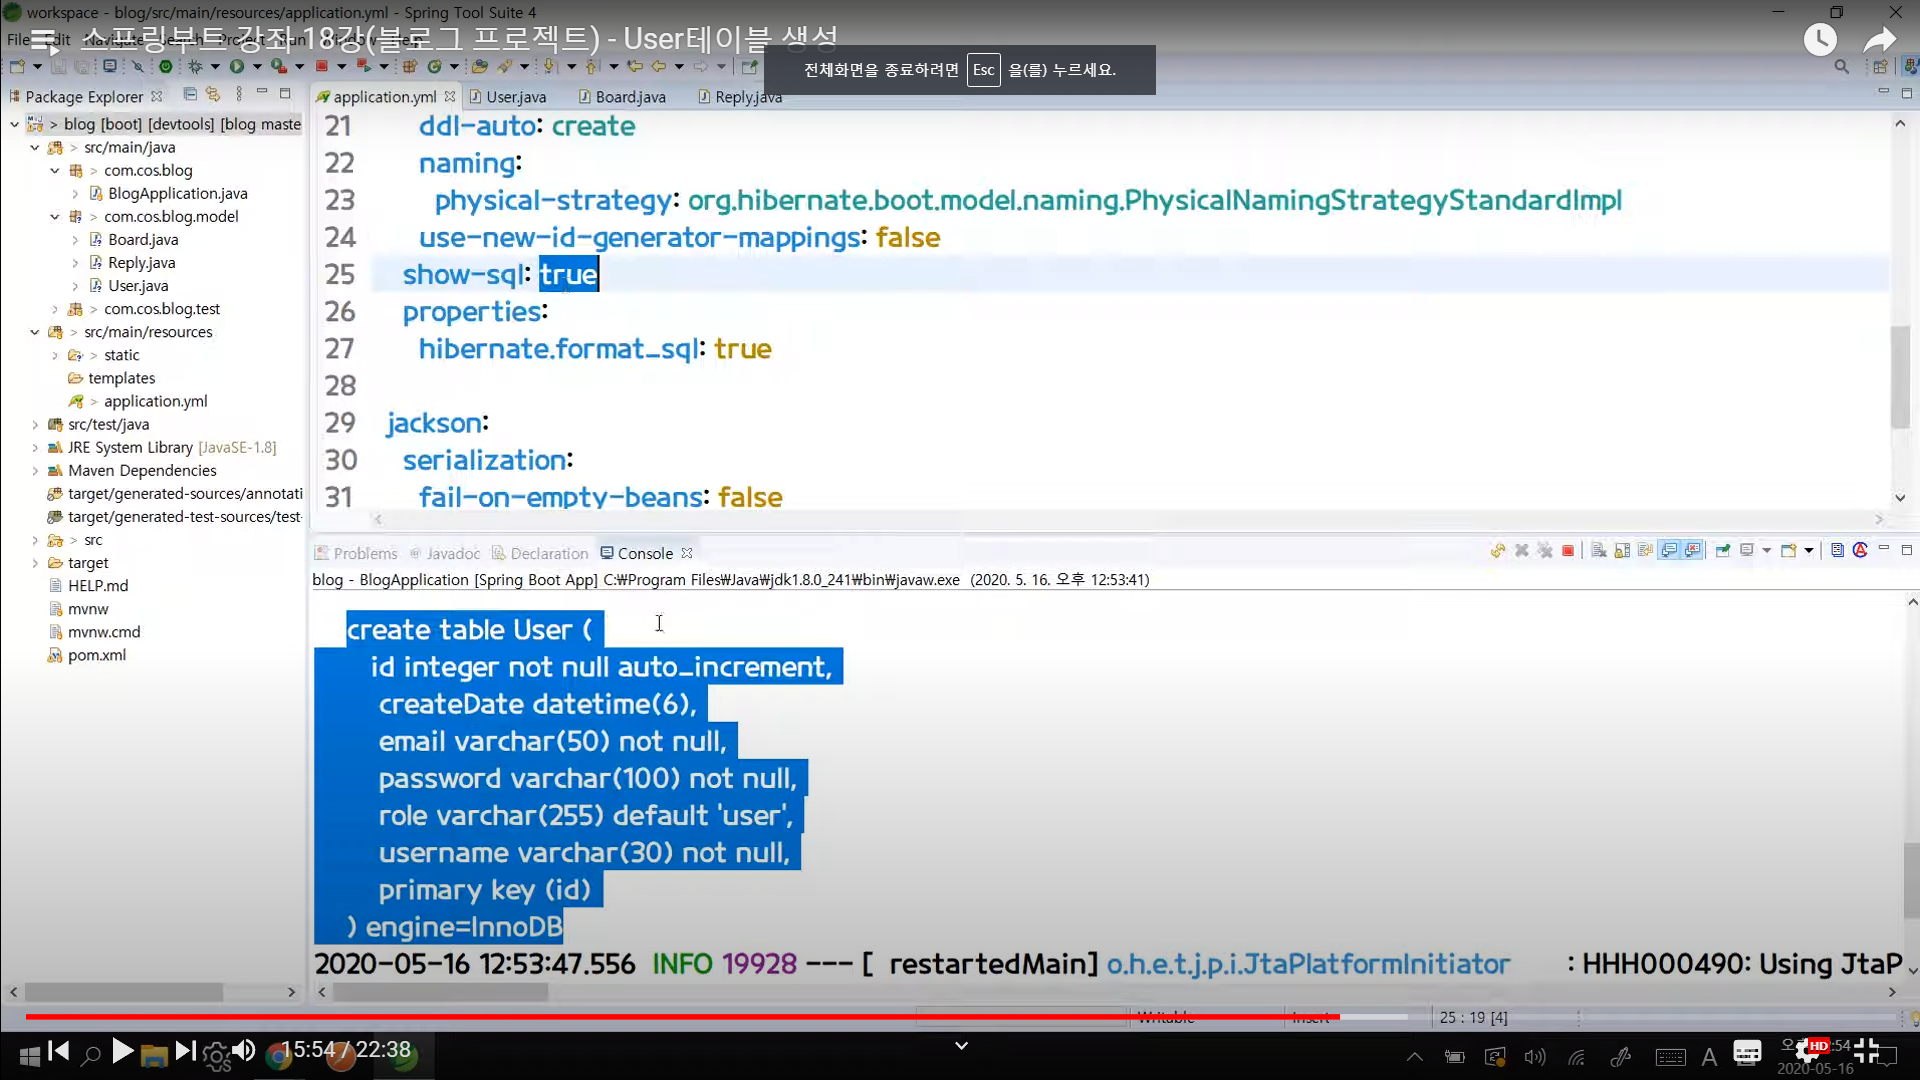Click the Watch Later clock icon
1920x1080 pixels.
pos(1819,40)
